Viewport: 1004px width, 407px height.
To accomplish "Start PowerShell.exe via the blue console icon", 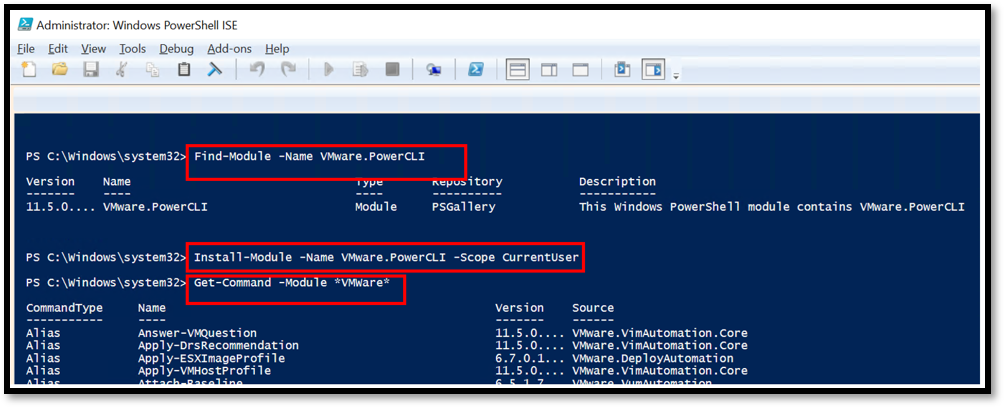I will [x=475, y=69].
